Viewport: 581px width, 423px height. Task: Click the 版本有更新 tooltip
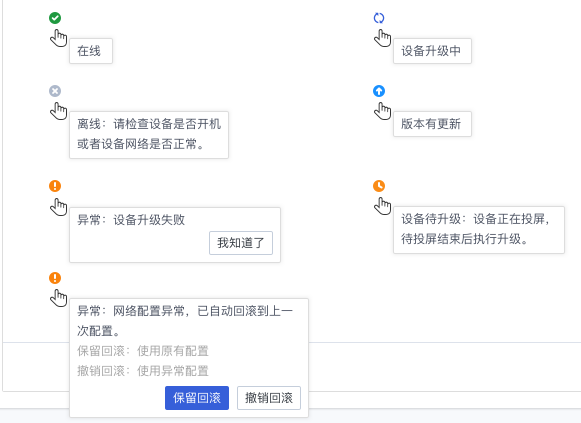click(432, 124)
